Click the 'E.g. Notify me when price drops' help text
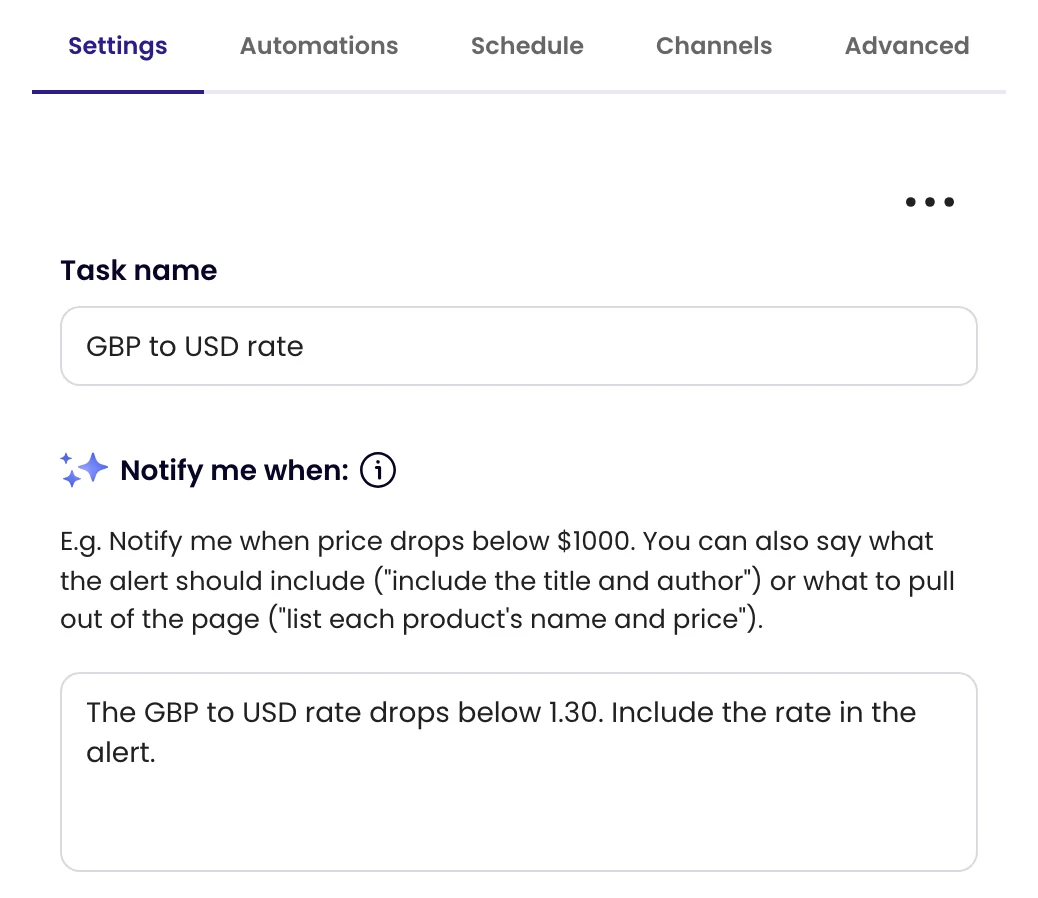The image size is (1038, 898). pyautogui.click(x=507, y=580)
